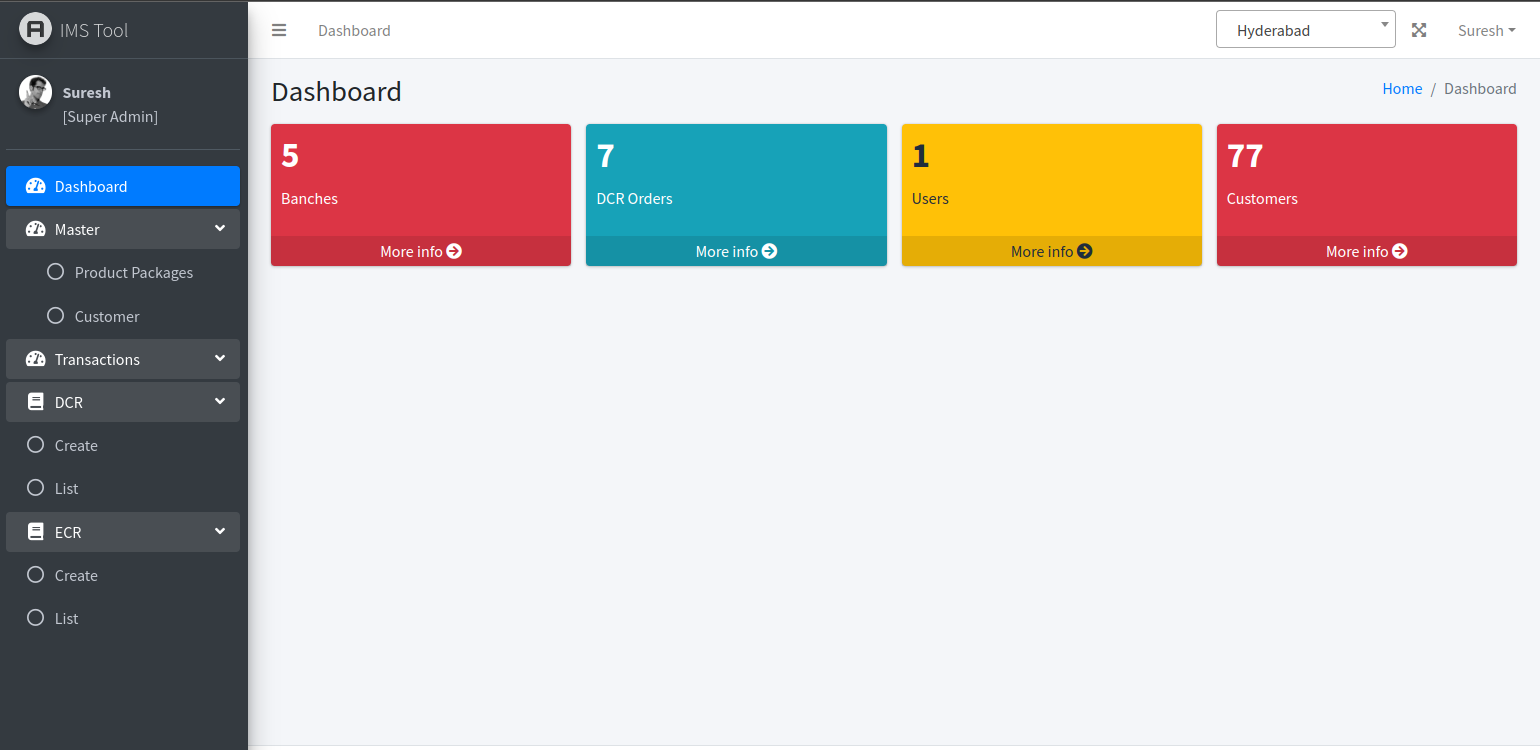Click the Banches count 5
Image resolution: width=1540 pixels, height=750 pixels.
pos(290,156)
